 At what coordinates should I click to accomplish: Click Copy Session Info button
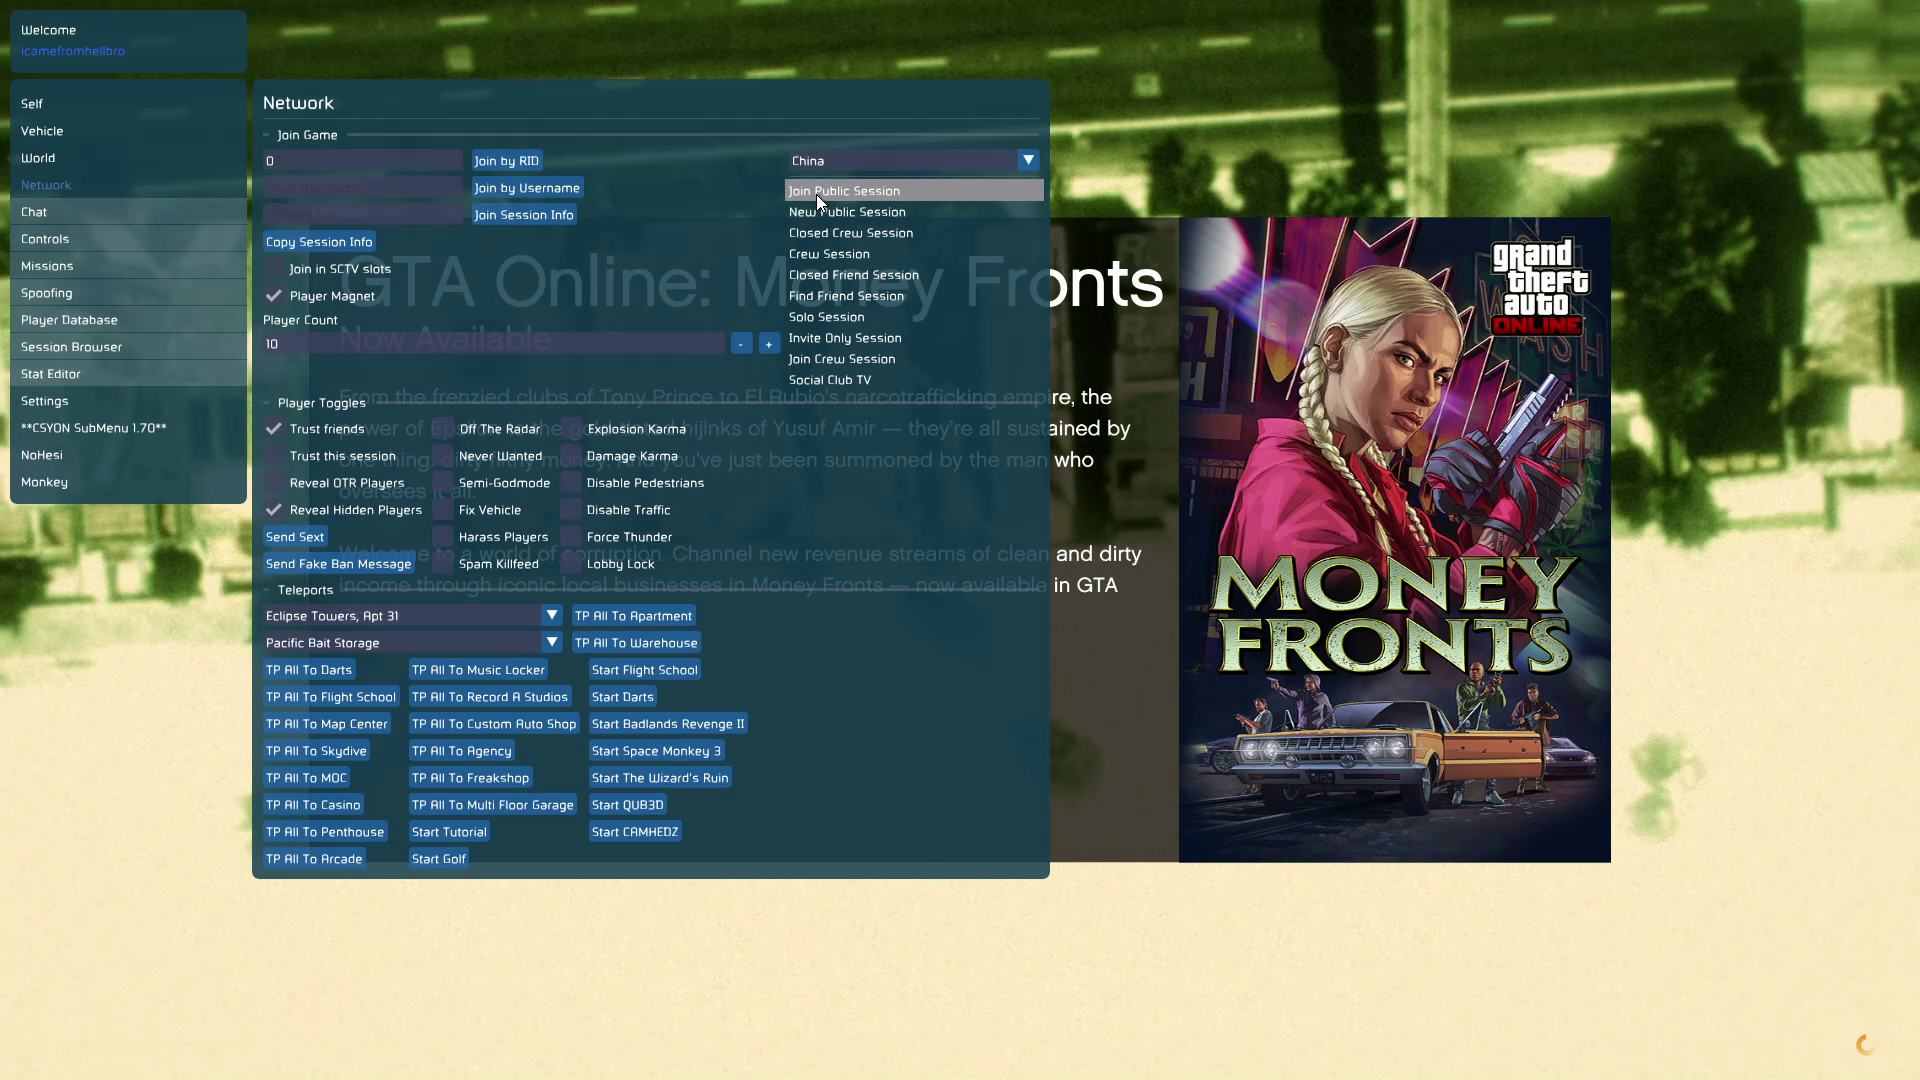point(319,242)
